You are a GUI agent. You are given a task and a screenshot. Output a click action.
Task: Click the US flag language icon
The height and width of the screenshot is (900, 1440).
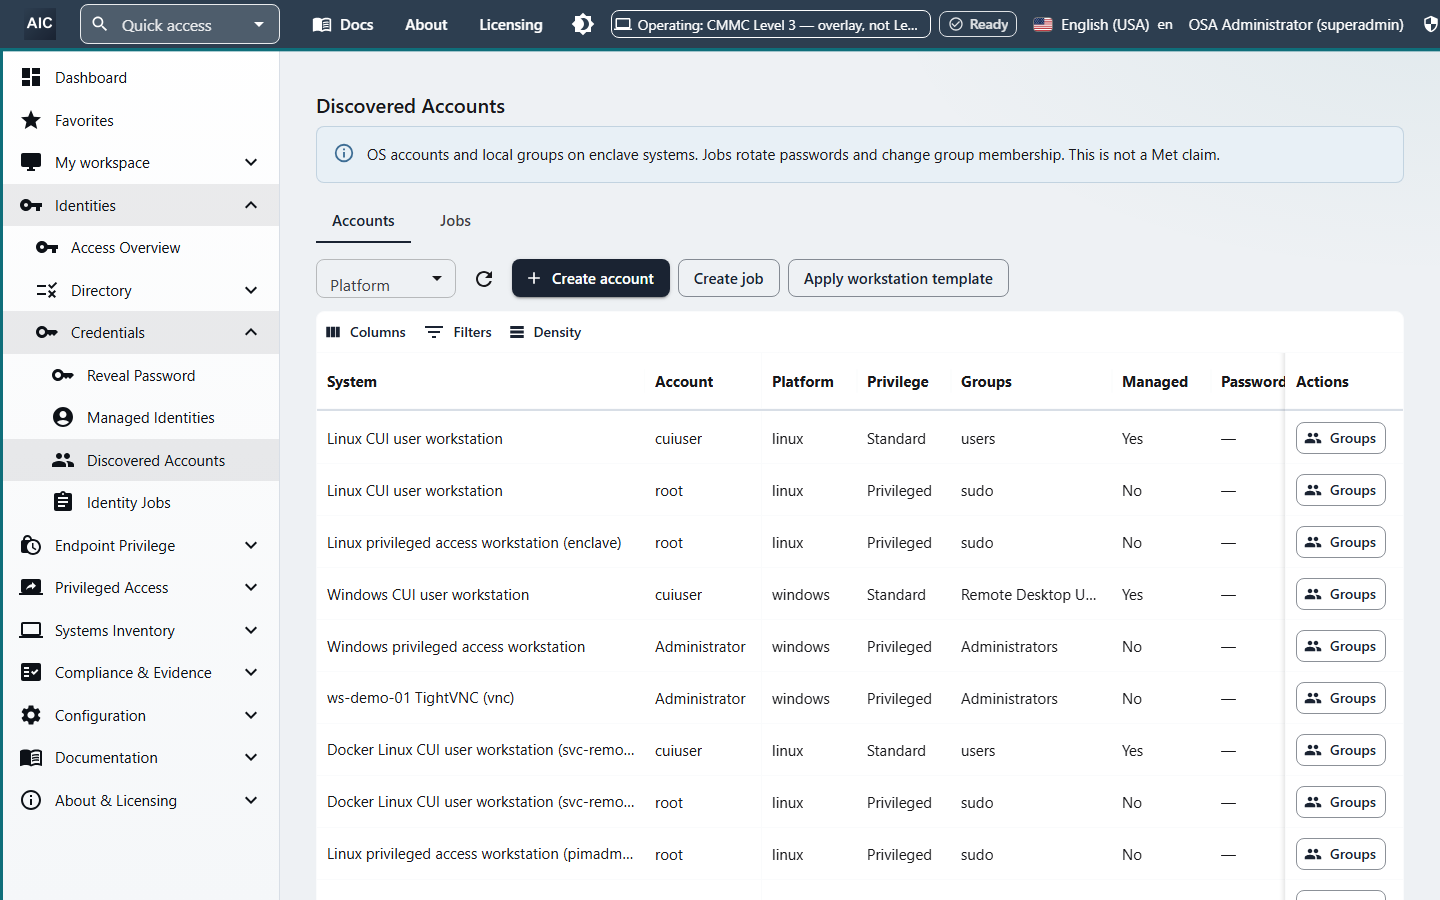coord(1043,24)
